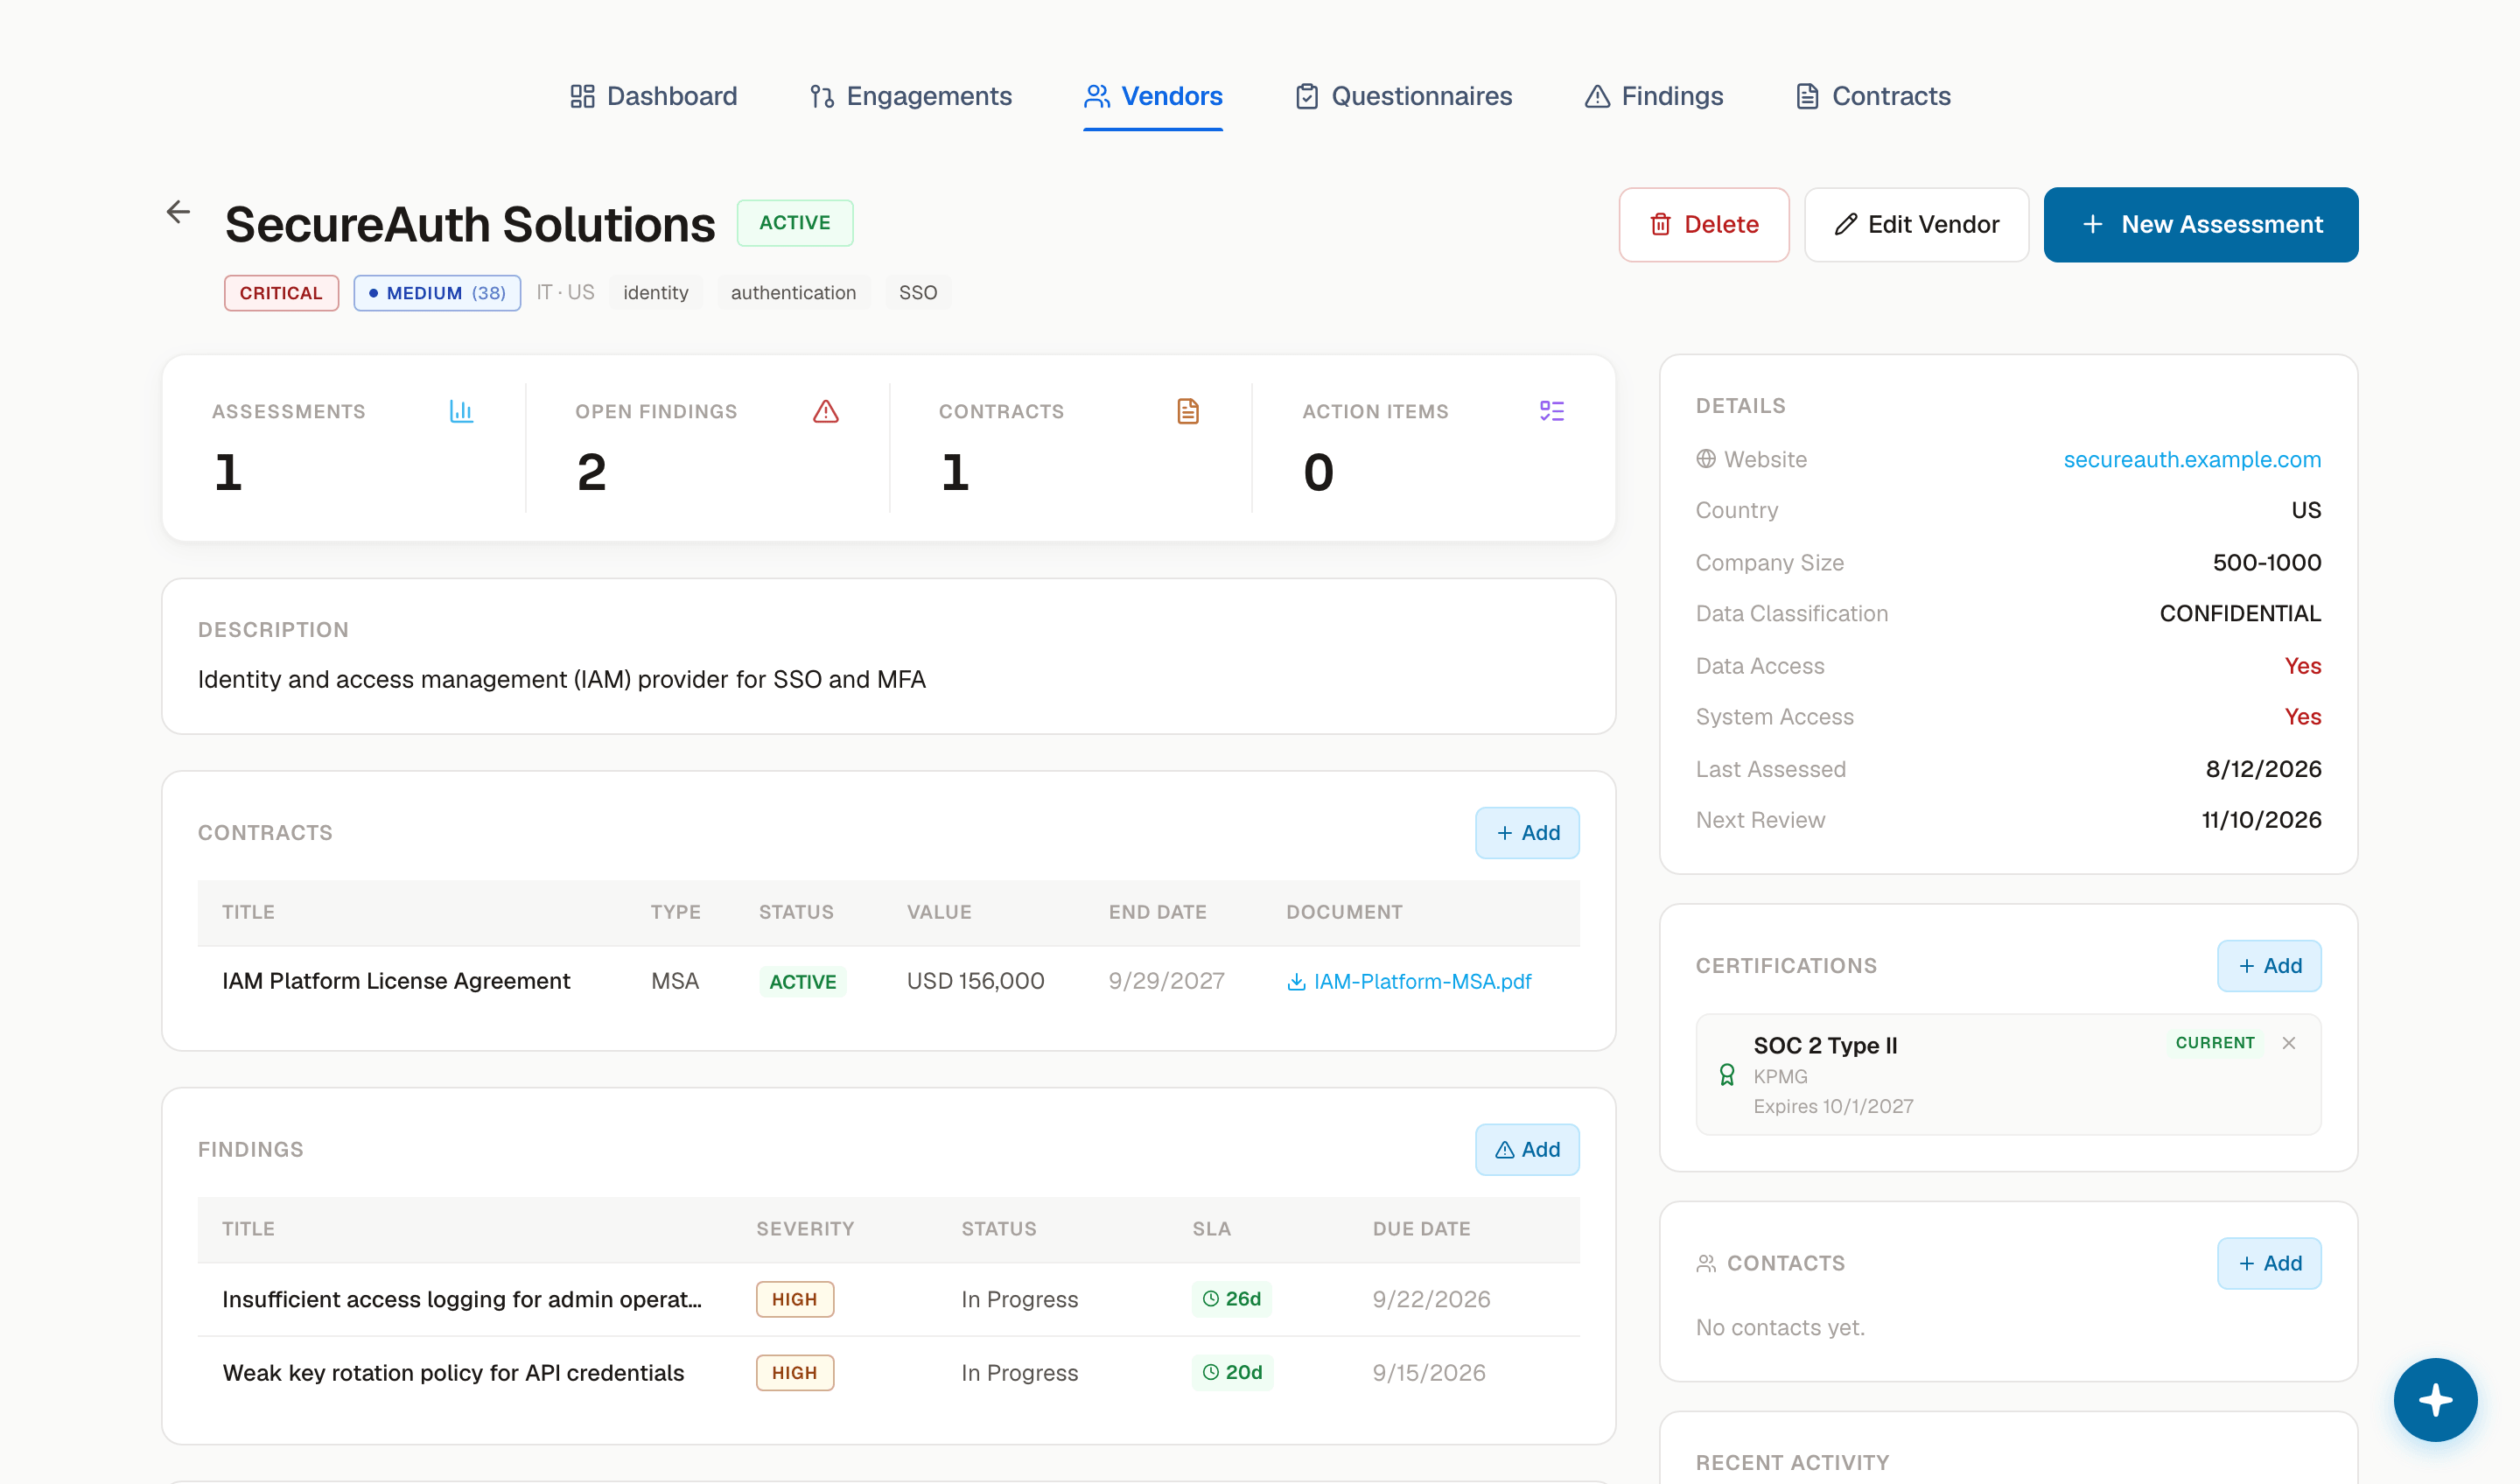This screenshot has height=1484, width=2520.
Task: Navigate to the Contracts tab
Action: [1873, 96]
